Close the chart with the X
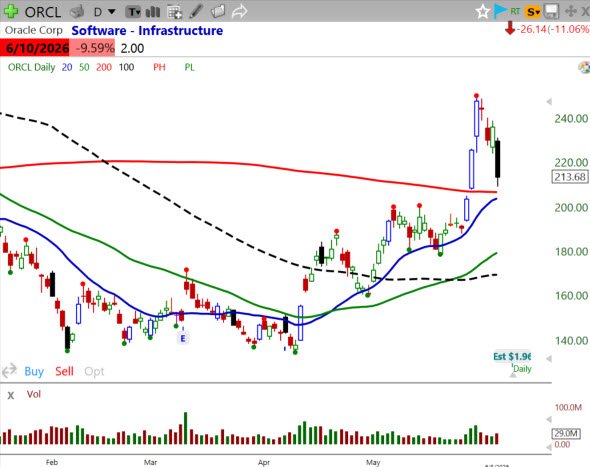 (585, 12)
